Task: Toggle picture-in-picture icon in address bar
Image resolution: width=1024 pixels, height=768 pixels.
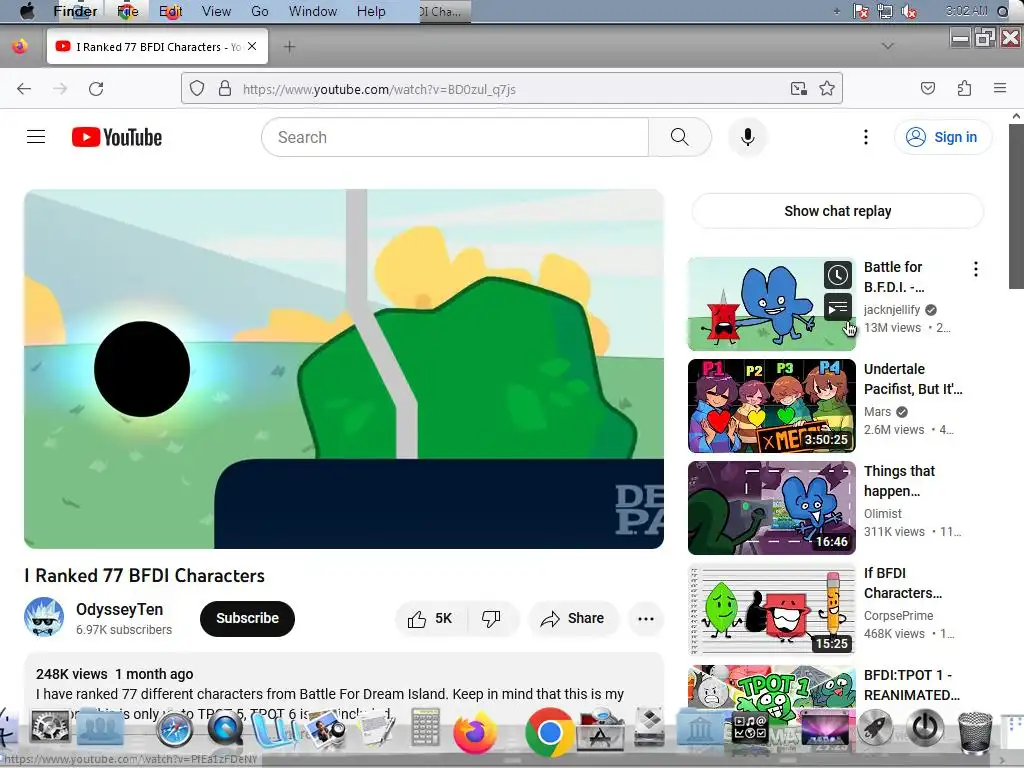Action: (799, 88)
